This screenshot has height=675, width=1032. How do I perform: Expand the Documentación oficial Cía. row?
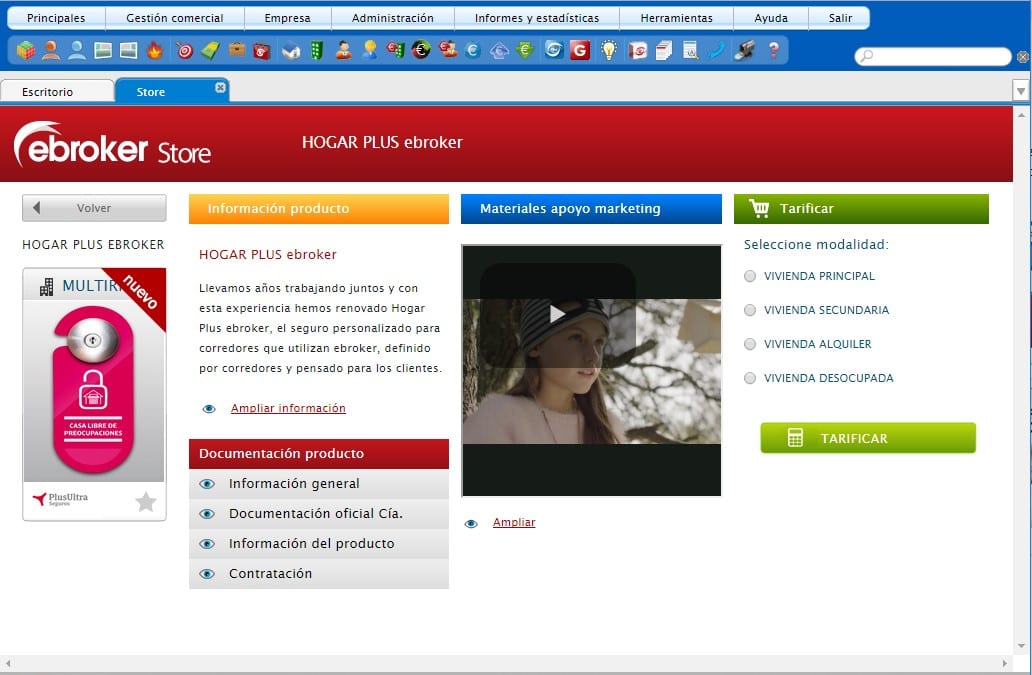[x=319, y=514]
